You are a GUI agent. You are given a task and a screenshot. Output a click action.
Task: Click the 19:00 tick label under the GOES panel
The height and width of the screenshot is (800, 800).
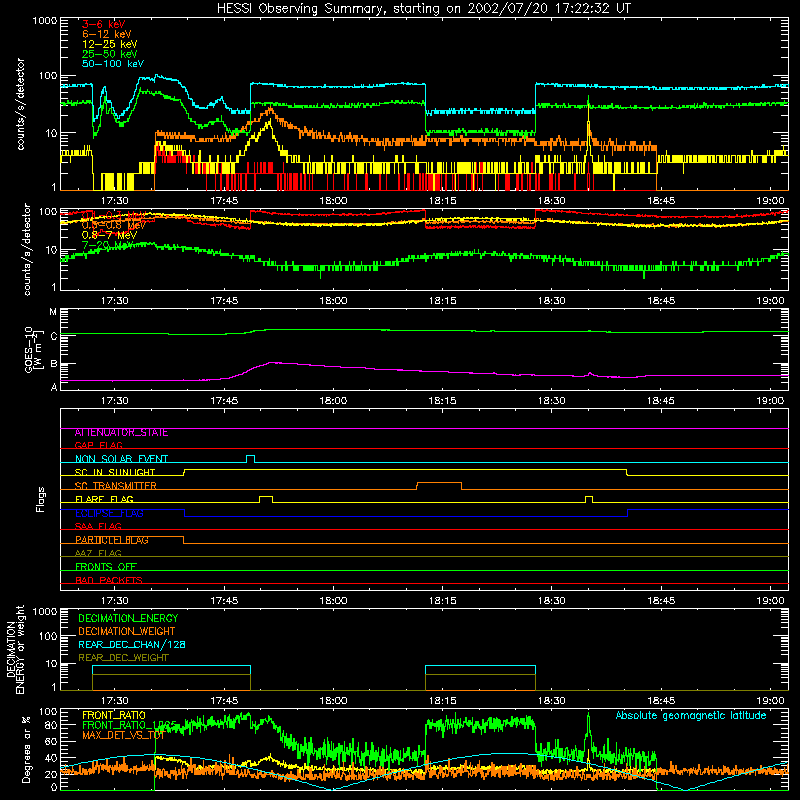point(770,401)
